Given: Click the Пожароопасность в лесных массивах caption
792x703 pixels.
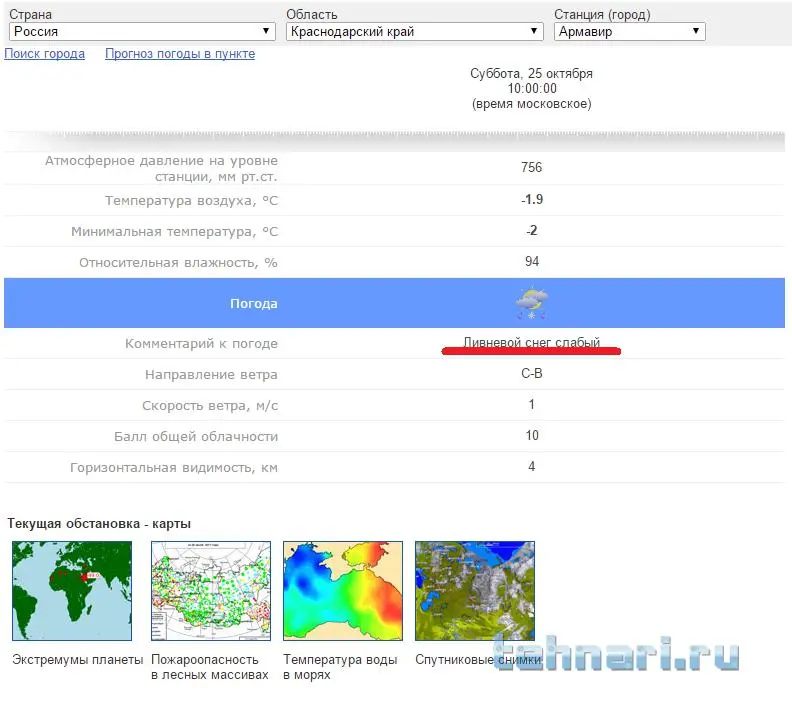Looking at the screenshot, I should [x=209, y=667].
